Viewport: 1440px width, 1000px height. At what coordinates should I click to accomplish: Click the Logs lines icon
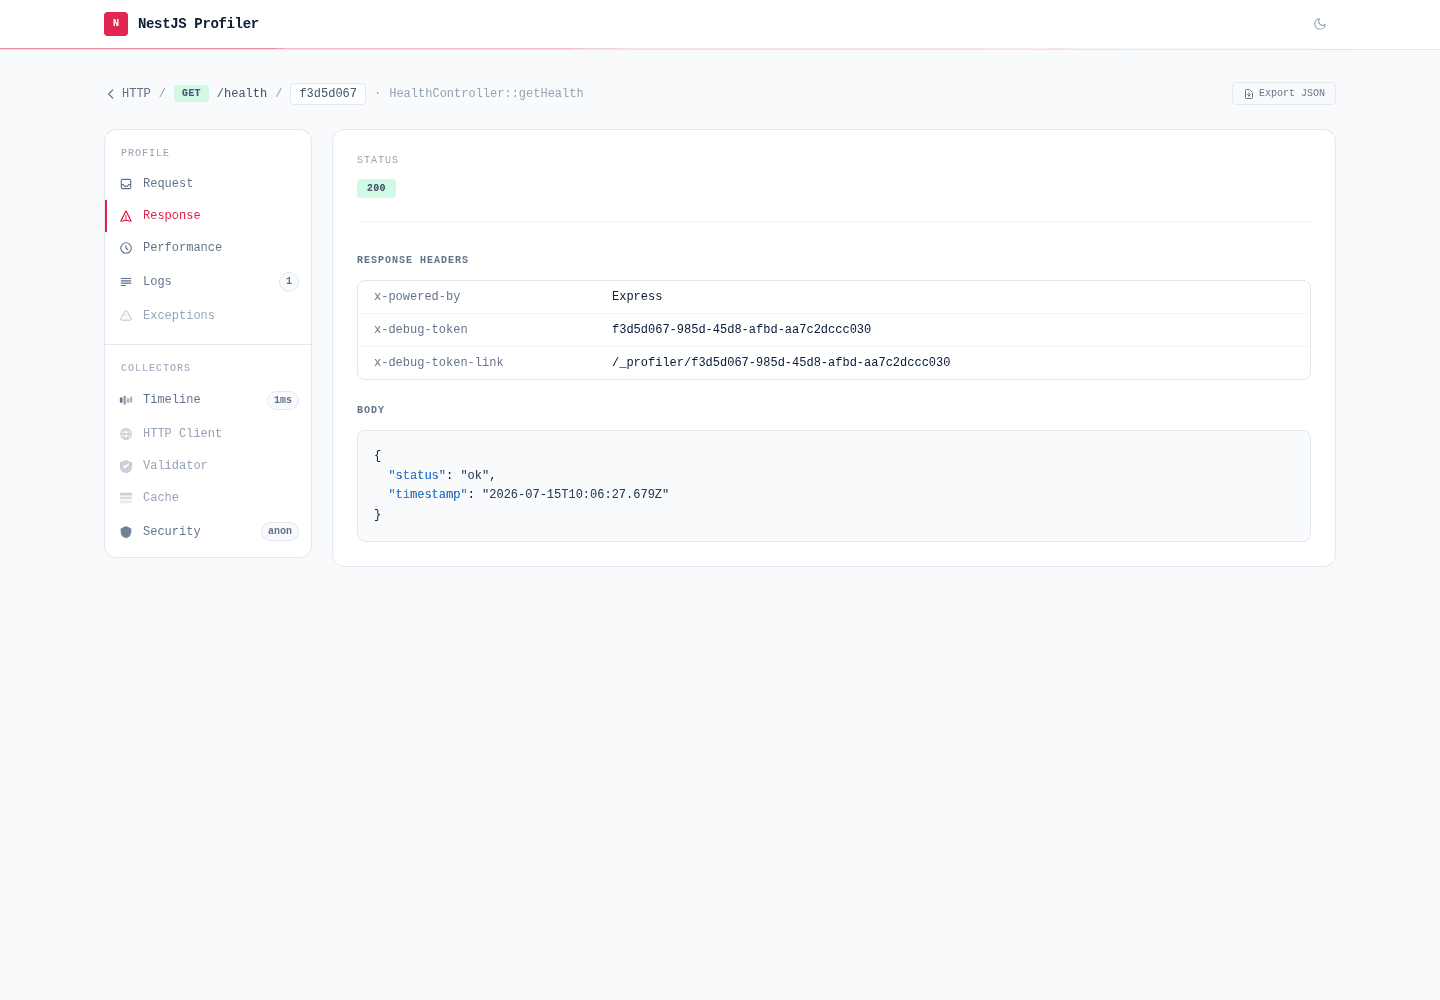(x=126, y=282)
